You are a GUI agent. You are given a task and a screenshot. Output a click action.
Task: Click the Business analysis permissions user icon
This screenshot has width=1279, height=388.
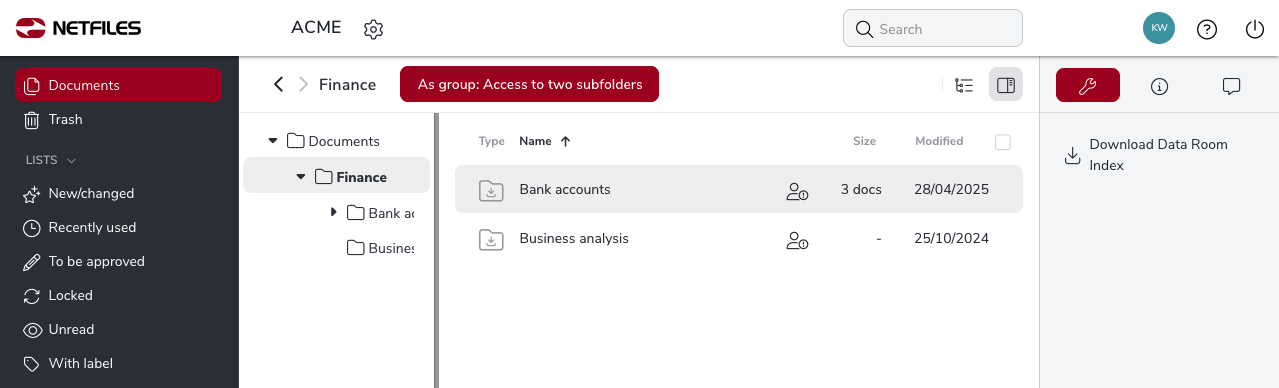coord(797,240)
